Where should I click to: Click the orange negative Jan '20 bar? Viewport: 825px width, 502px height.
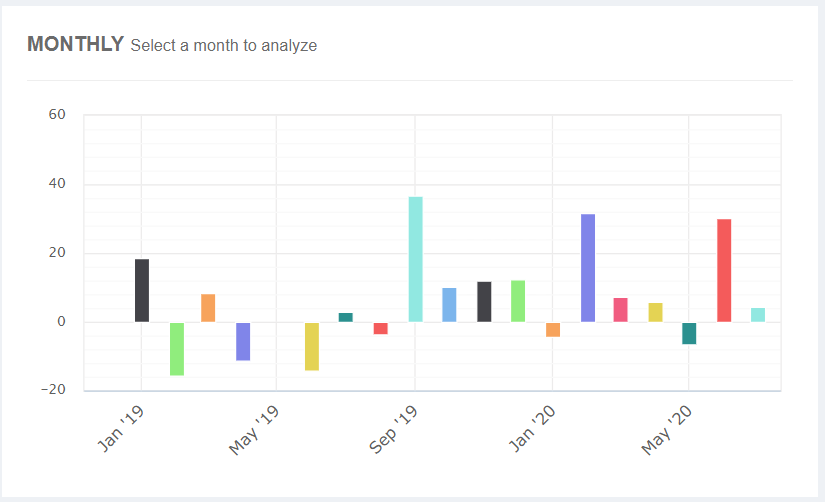pyautogui.click(x=553, y=330)
